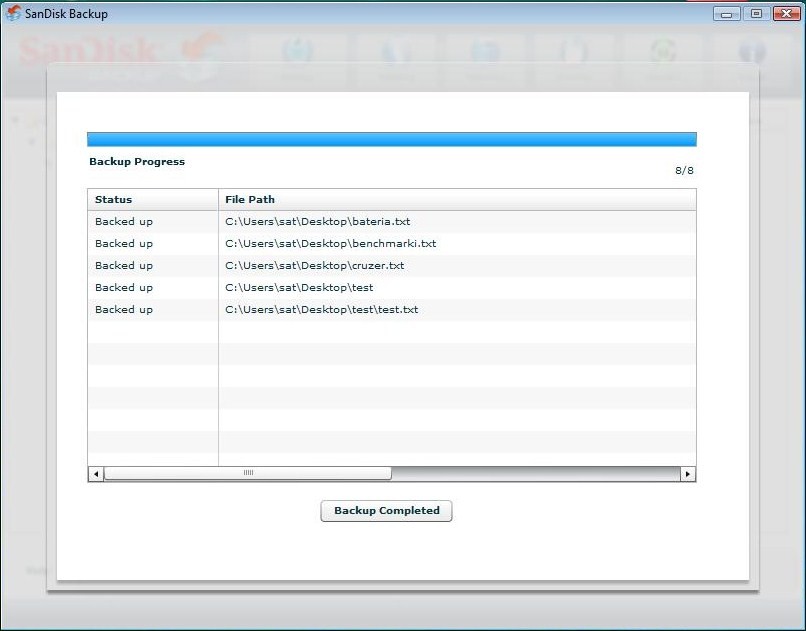Click the blue backup progress bar
The image size is (806, 631).
392,139
